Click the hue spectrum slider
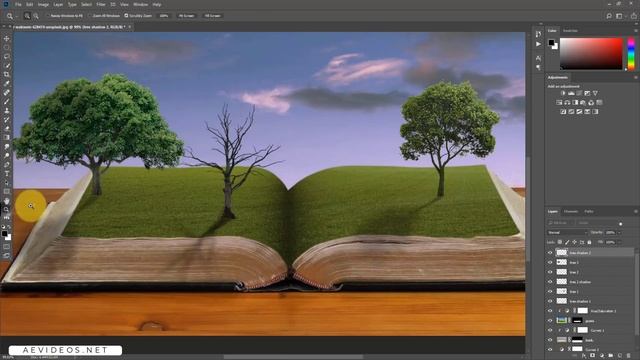The image size is (640, 360). [x=631, y=53]
